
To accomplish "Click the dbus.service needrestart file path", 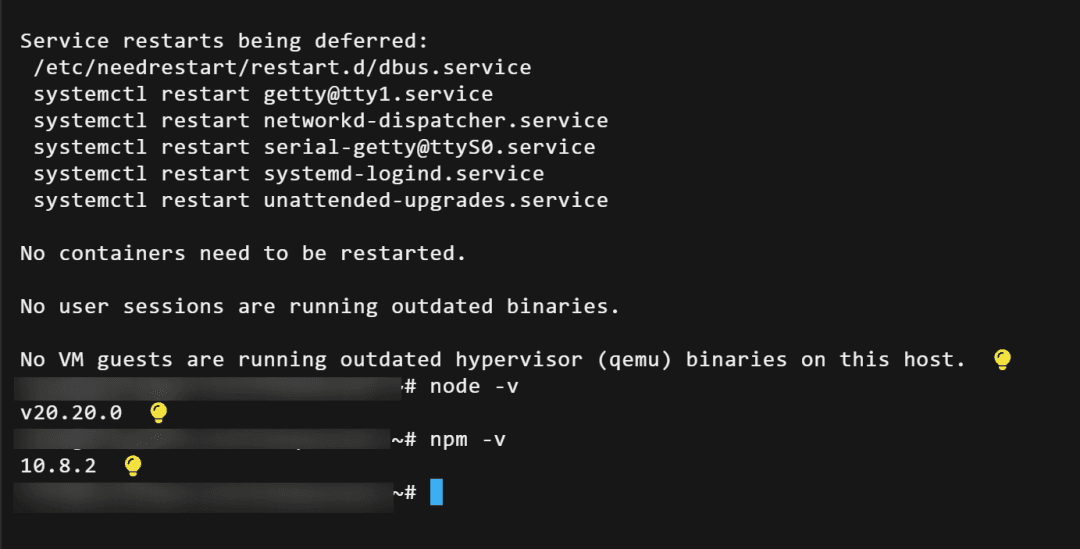I will 282,68.
